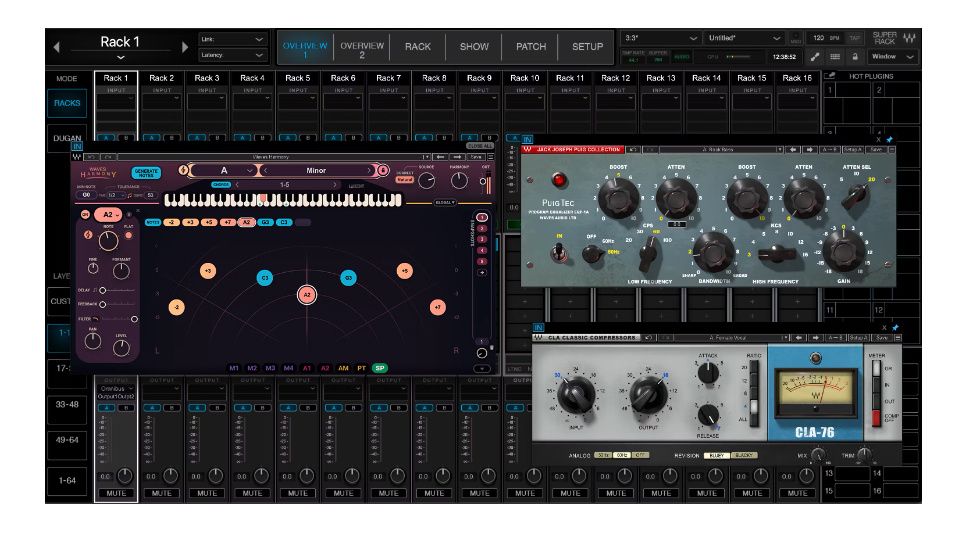Open the Rack 3 input dropdown
Image resolution: width=967 pixels, height=533 pixels.
tap(207, 101)
